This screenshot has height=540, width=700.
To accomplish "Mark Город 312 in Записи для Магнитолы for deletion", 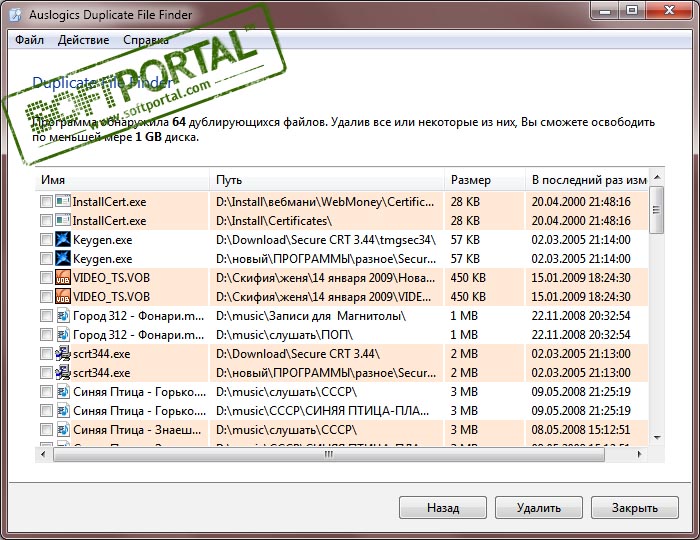I will coord(46,316).
